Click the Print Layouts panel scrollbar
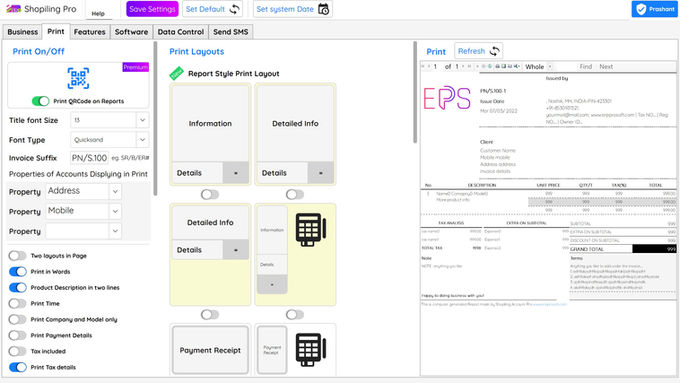The height and width of the screenshot is (383, 680). click(415, 92)
